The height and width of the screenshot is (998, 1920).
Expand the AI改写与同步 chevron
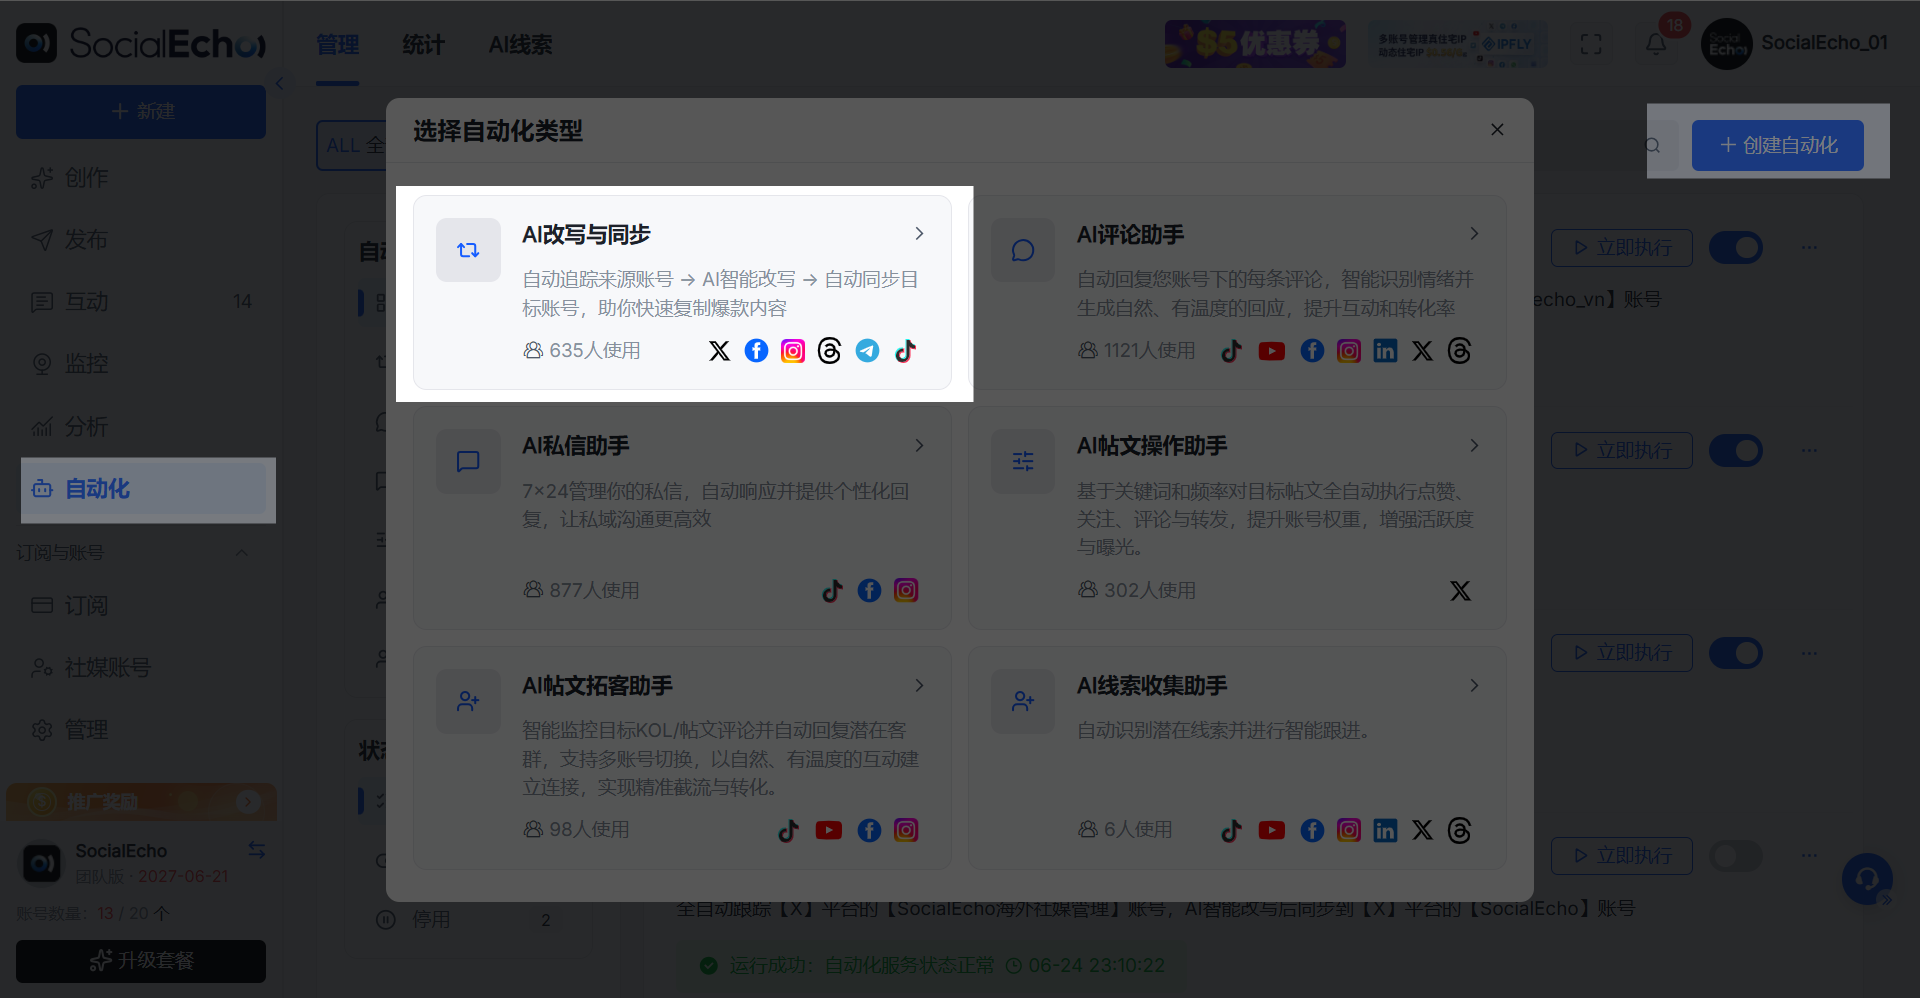click(919, 234)
